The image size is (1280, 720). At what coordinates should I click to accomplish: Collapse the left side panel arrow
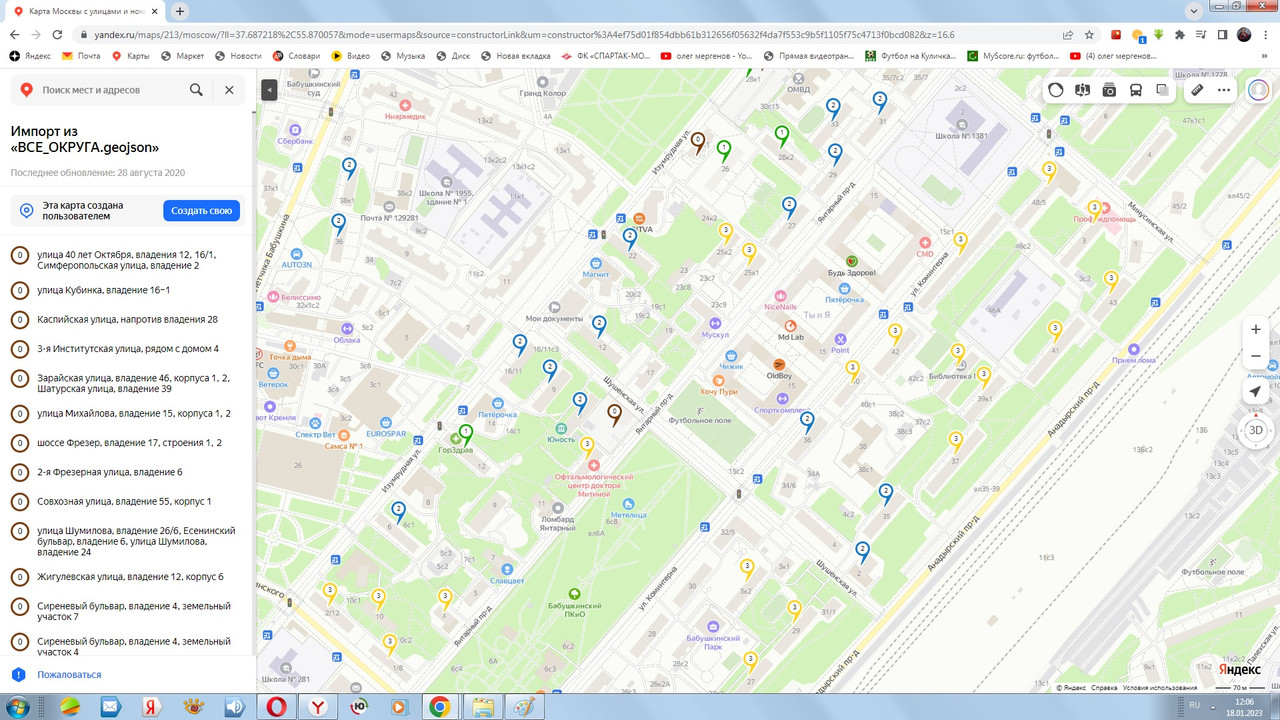pyautogui.click(x=268, y=90)
